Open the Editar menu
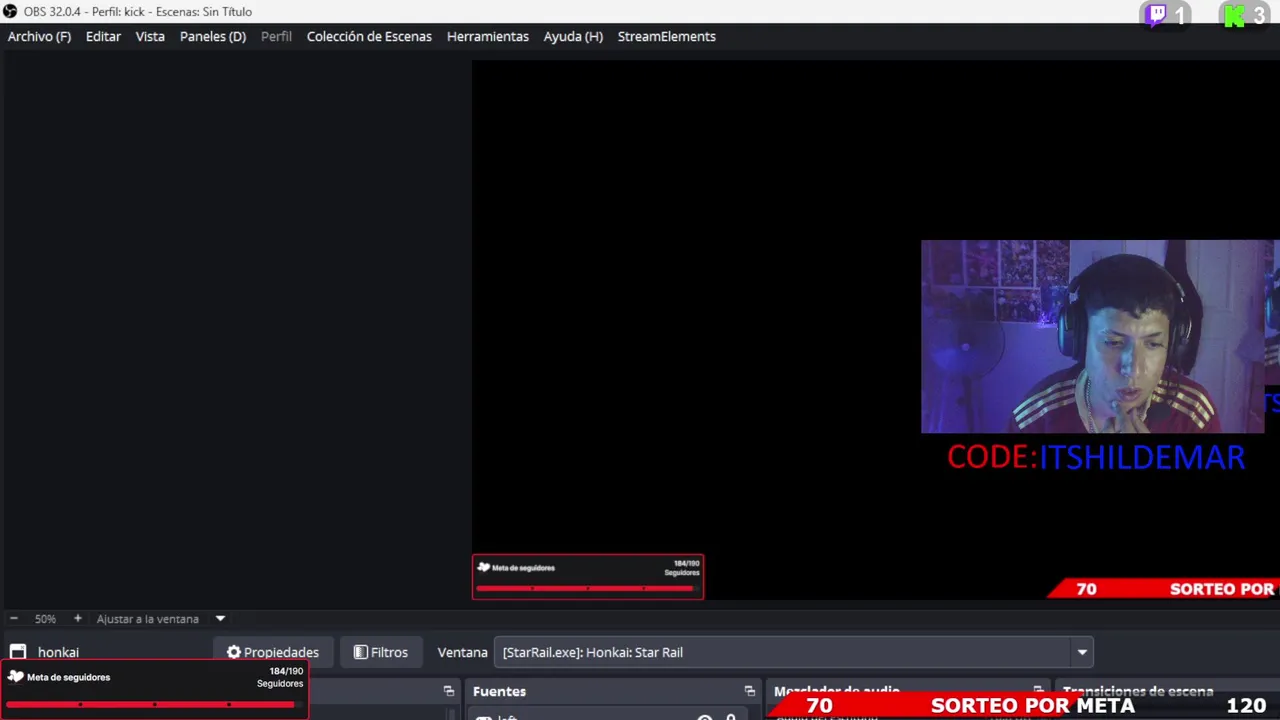Screen dimensions: 1280x720 (x=103, y=36)
